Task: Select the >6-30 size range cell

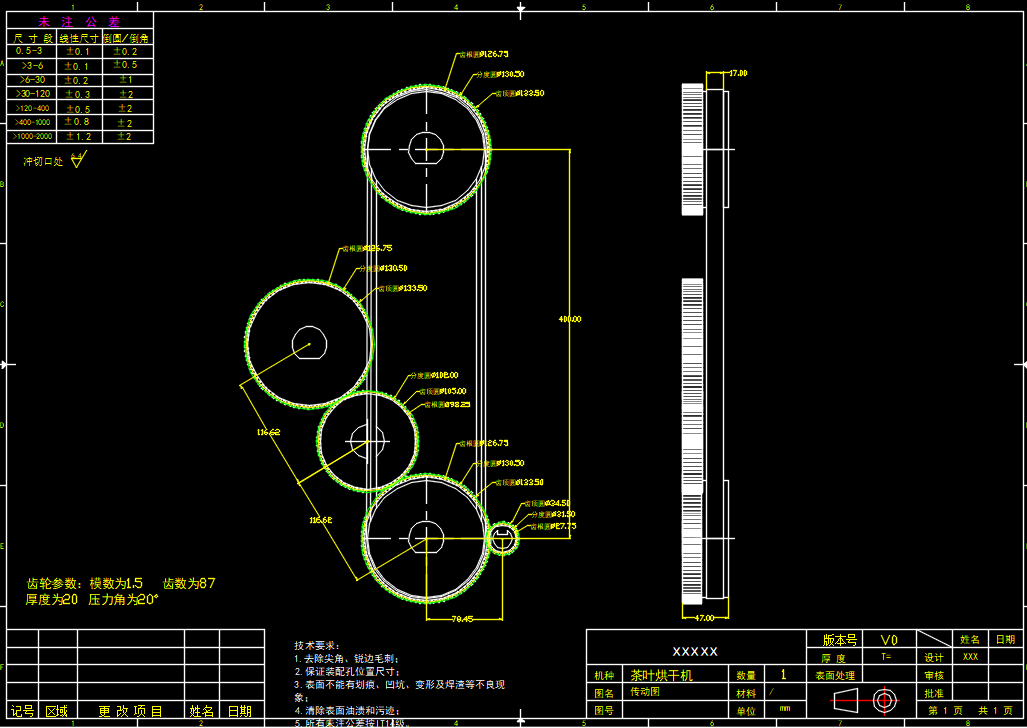Action: (x=32, y=80)
